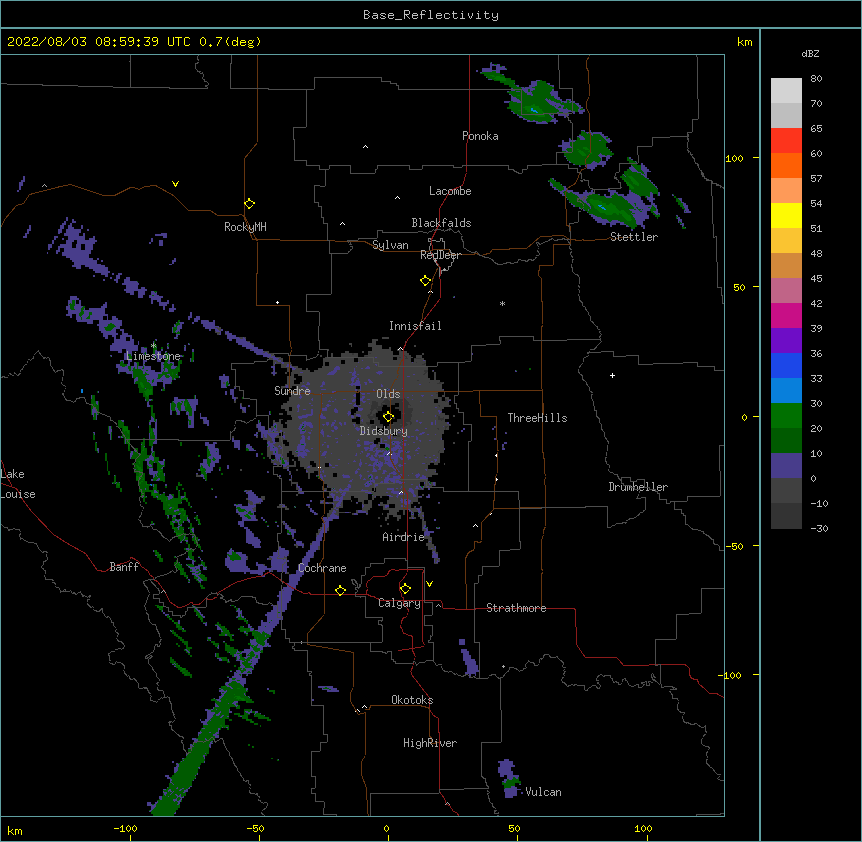The image size is (862, 842).
Task: Click the Base_Reflectivity title
Action: tap(431, 15)
